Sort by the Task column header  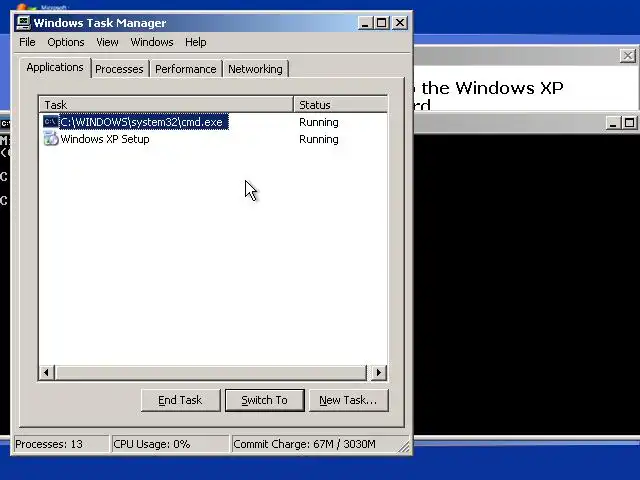point(167,104)
